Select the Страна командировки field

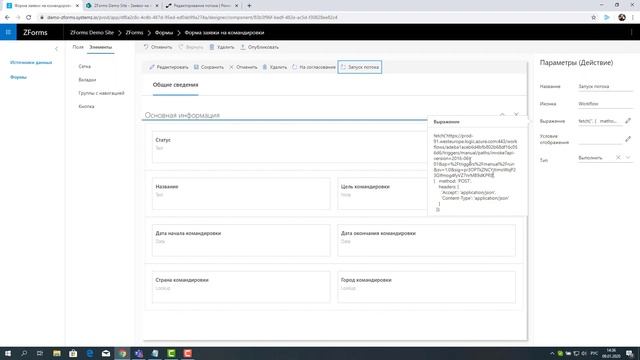[x=241, y=287]
